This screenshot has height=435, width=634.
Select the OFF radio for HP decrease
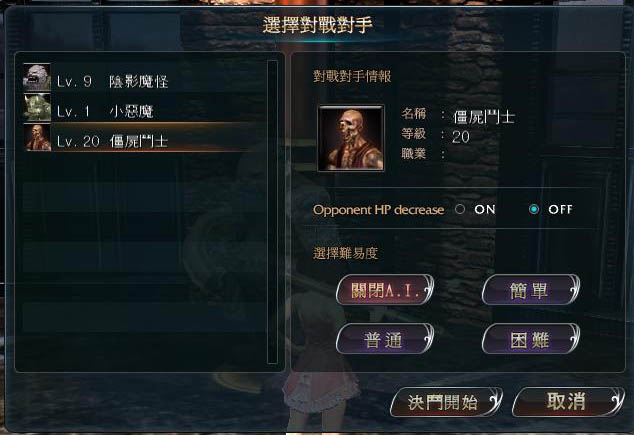(534, 209)
